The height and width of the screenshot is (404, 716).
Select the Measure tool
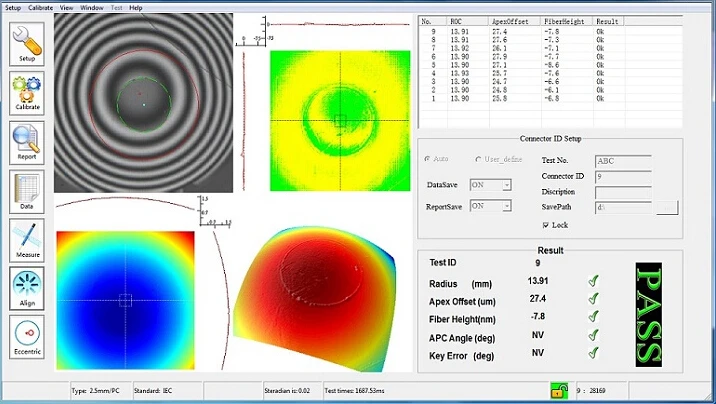click(27, 239)
